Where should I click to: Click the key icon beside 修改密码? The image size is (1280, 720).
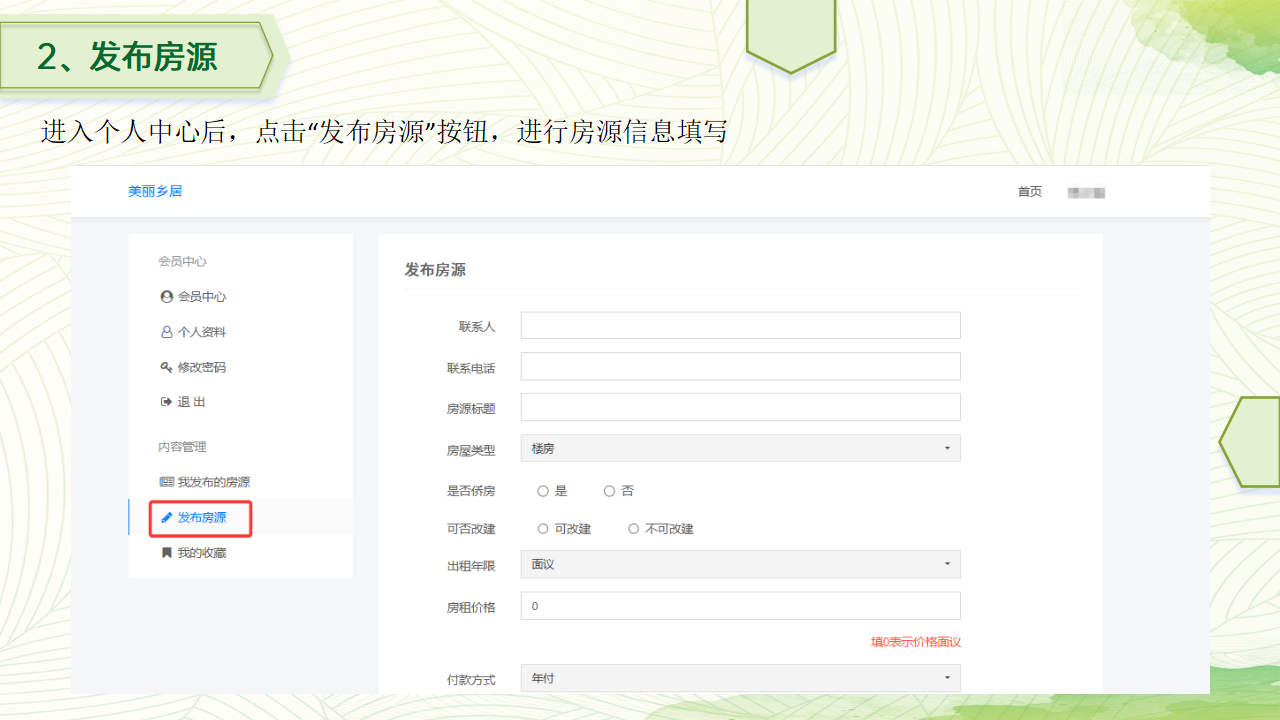[167, 367]
